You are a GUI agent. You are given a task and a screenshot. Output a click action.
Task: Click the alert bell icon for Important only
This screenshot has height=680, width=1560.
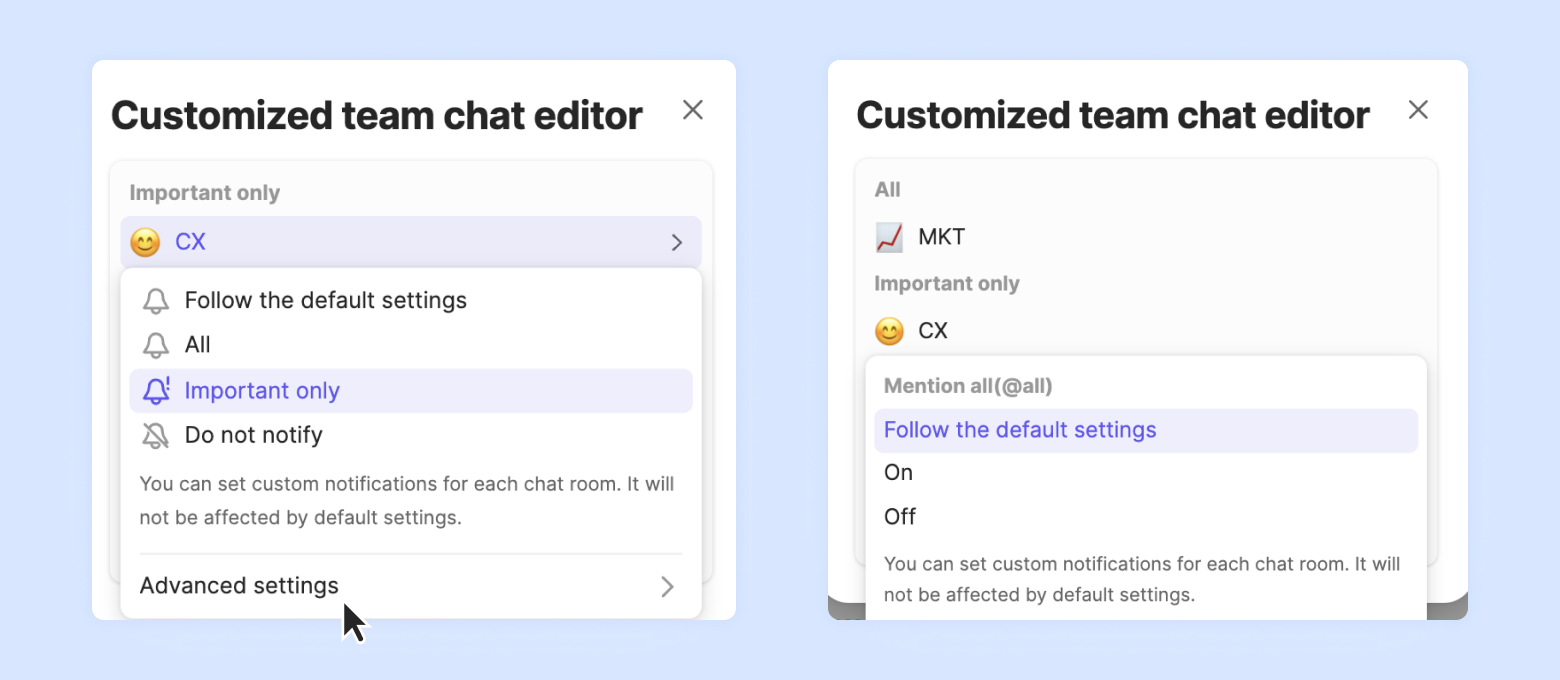pos(156,391)
